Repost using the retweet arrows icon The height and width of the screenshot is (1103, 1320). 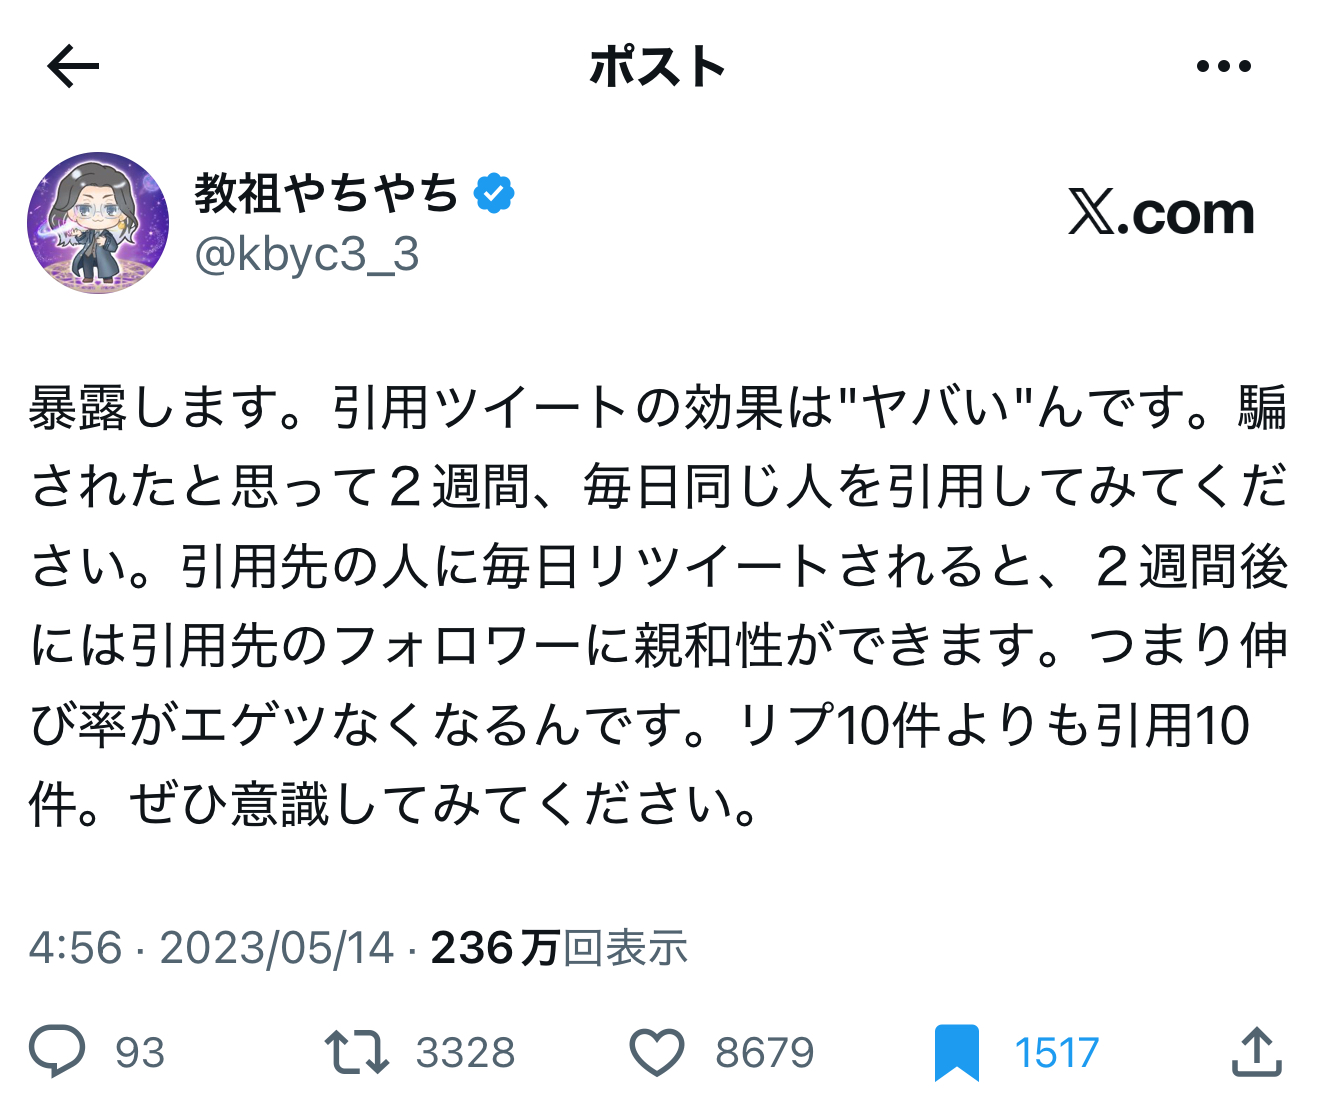coord(356,1052)
